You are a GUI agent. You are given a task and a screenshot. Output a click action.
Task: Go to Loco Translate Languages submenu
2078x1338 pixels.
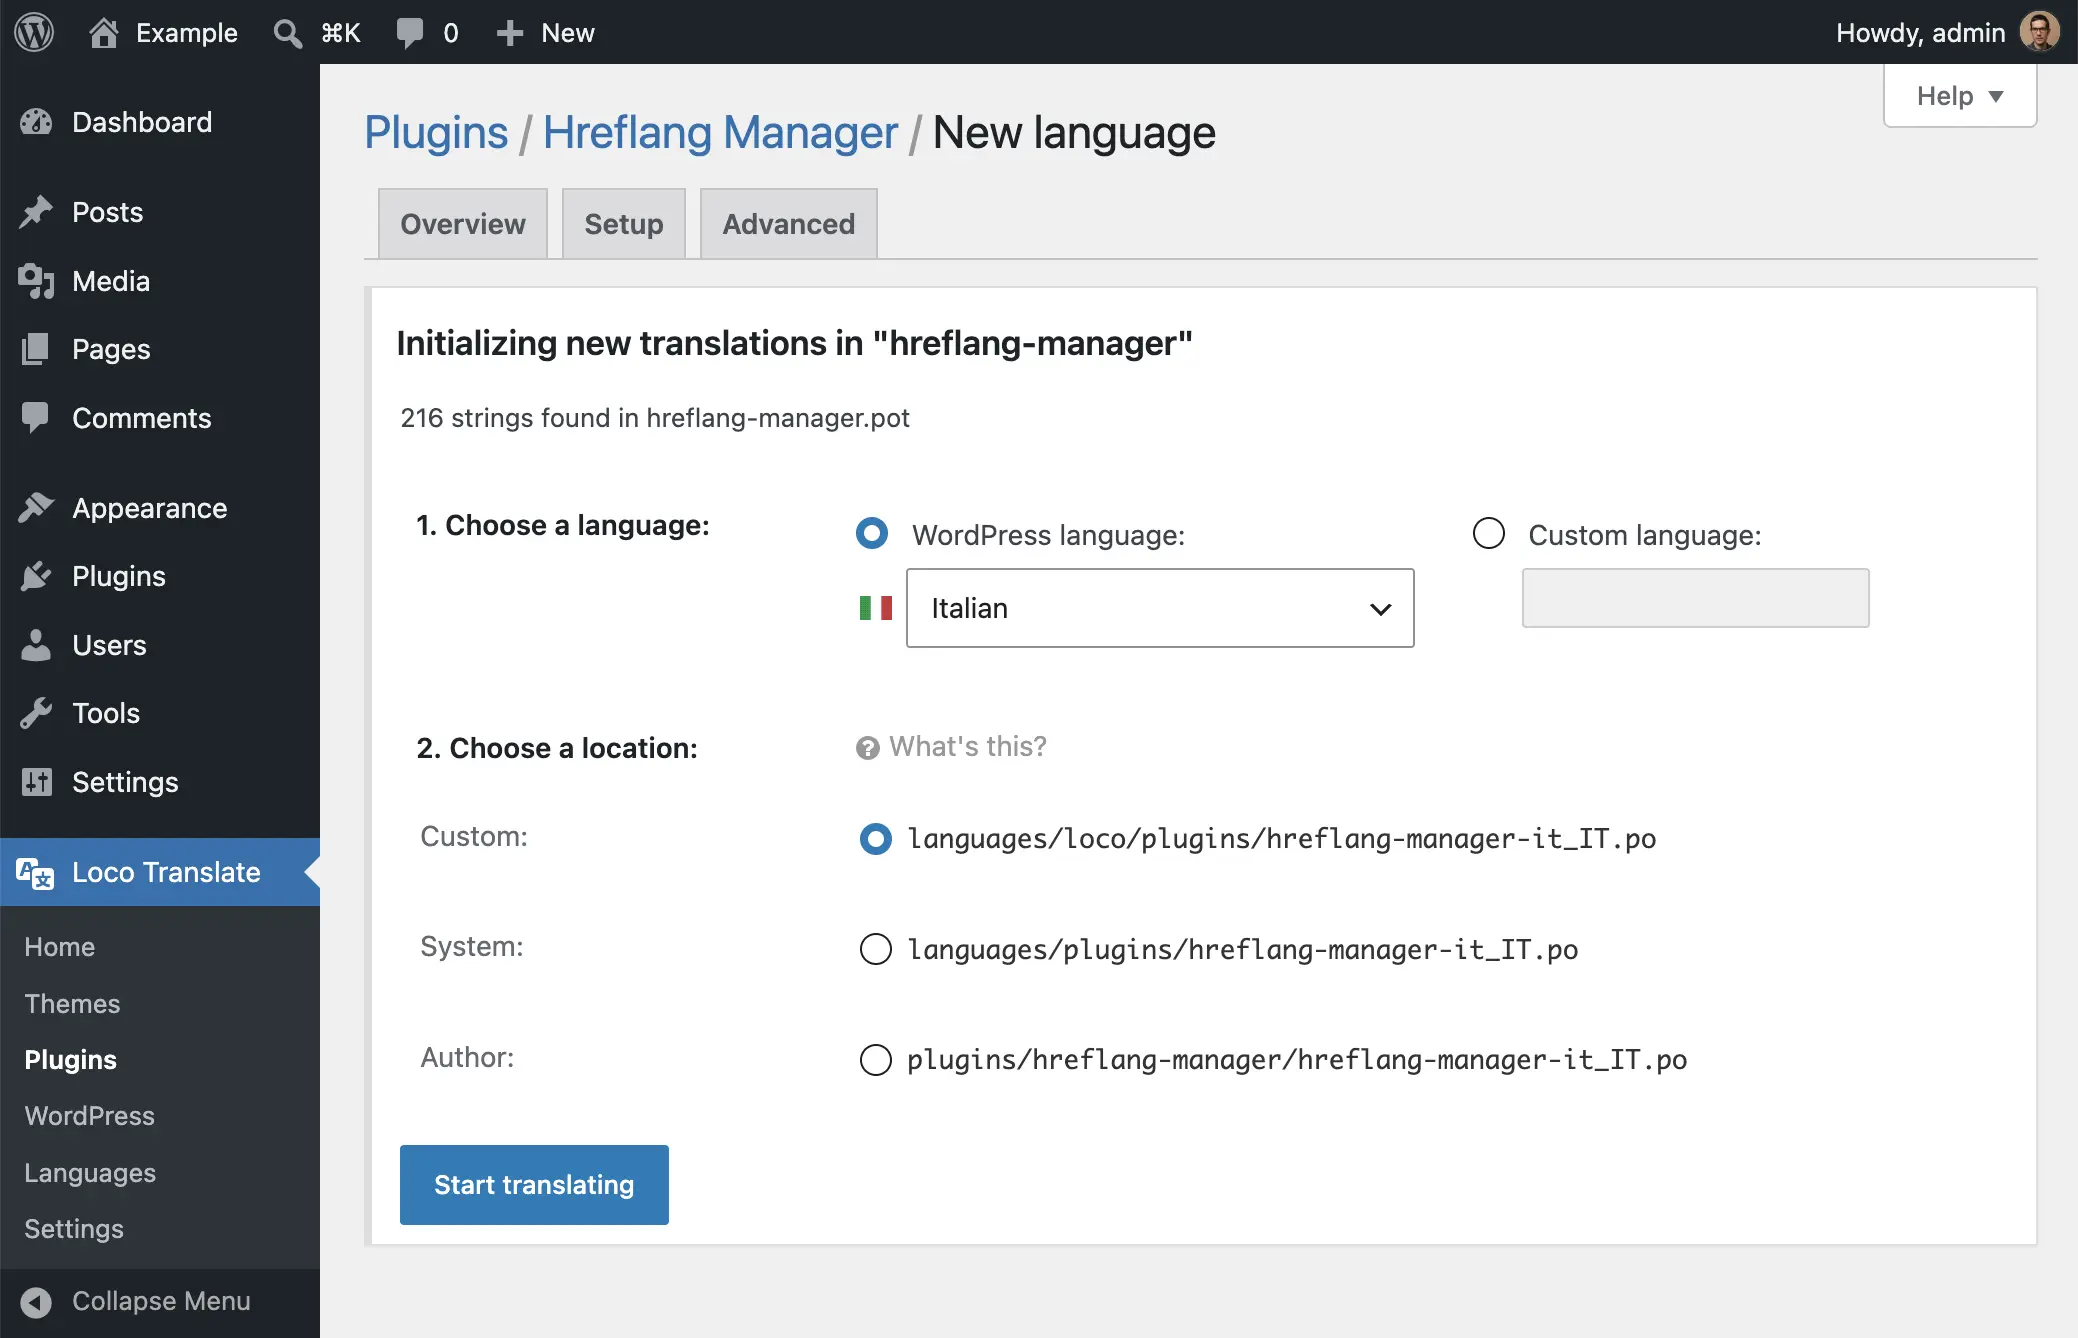[x=90, y=1173]
